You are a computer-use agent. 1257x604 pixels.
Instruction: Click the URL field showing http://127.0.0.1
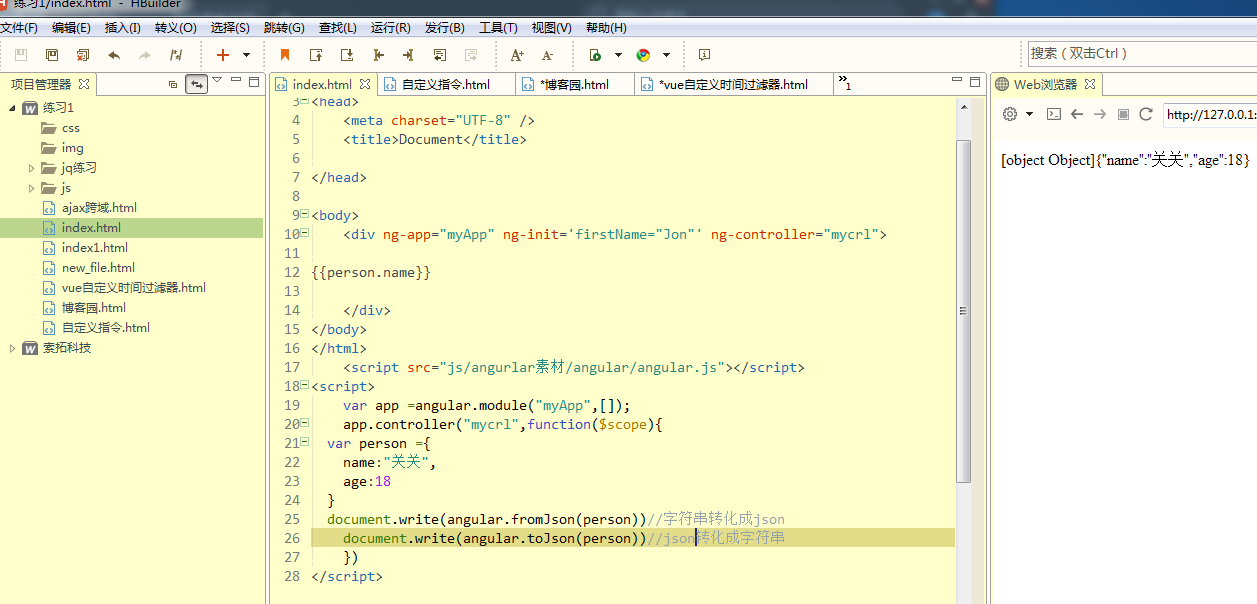click(1209, 114)
